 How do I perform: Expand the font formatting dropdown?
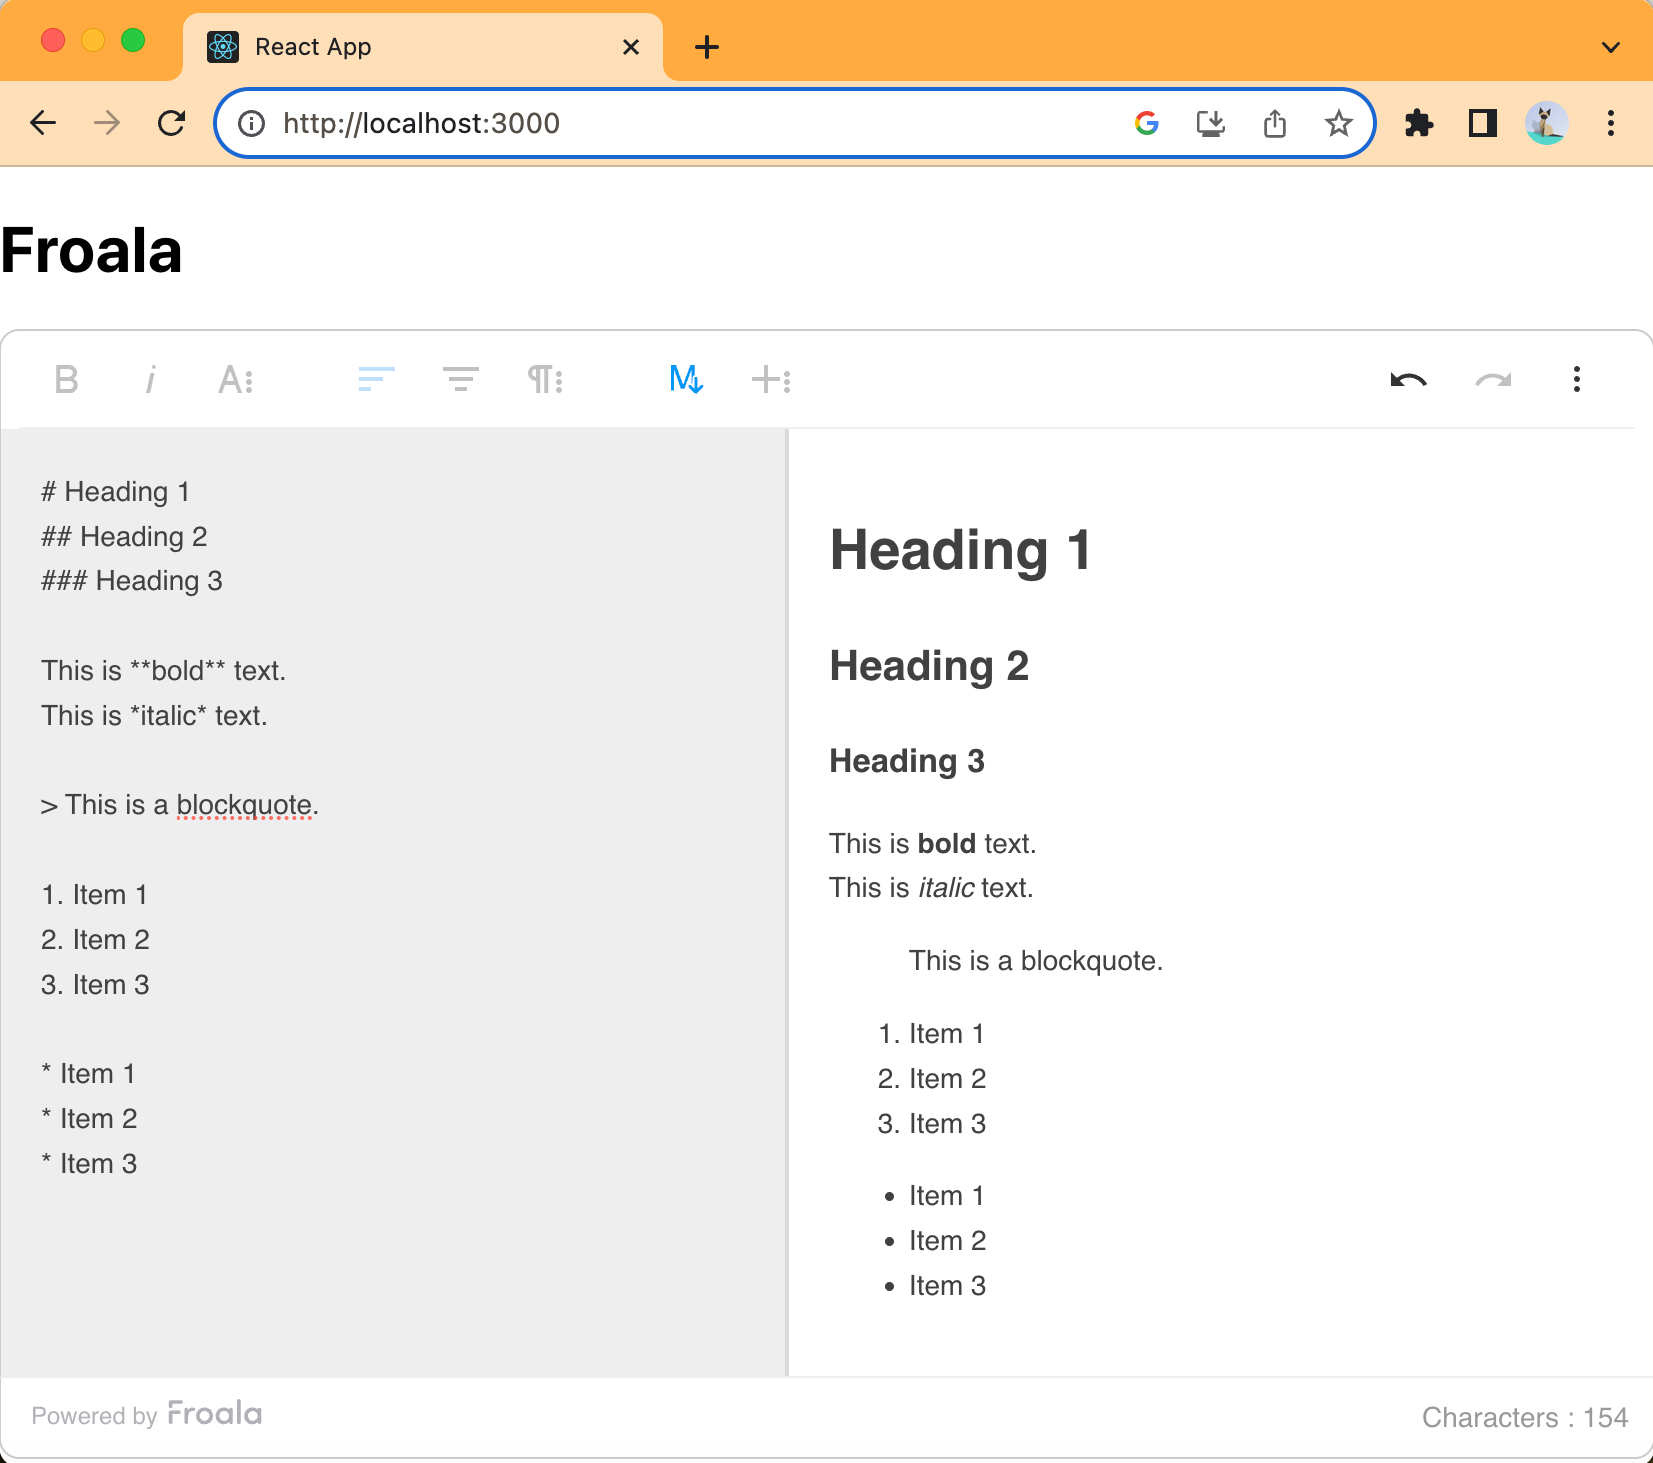236,379
